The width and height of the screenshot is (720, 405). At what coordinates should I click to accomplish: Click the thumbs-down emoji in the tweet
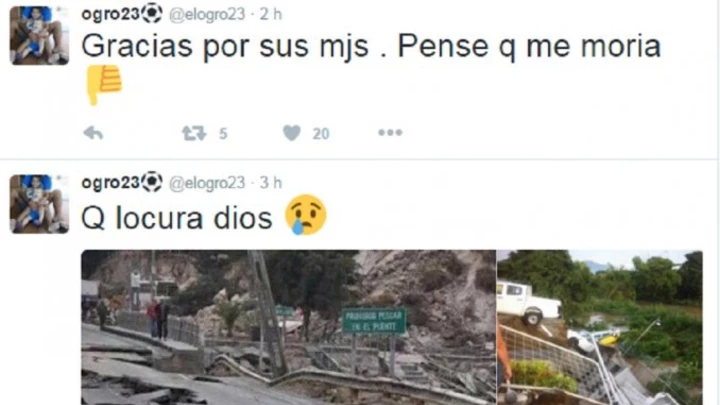104,85
